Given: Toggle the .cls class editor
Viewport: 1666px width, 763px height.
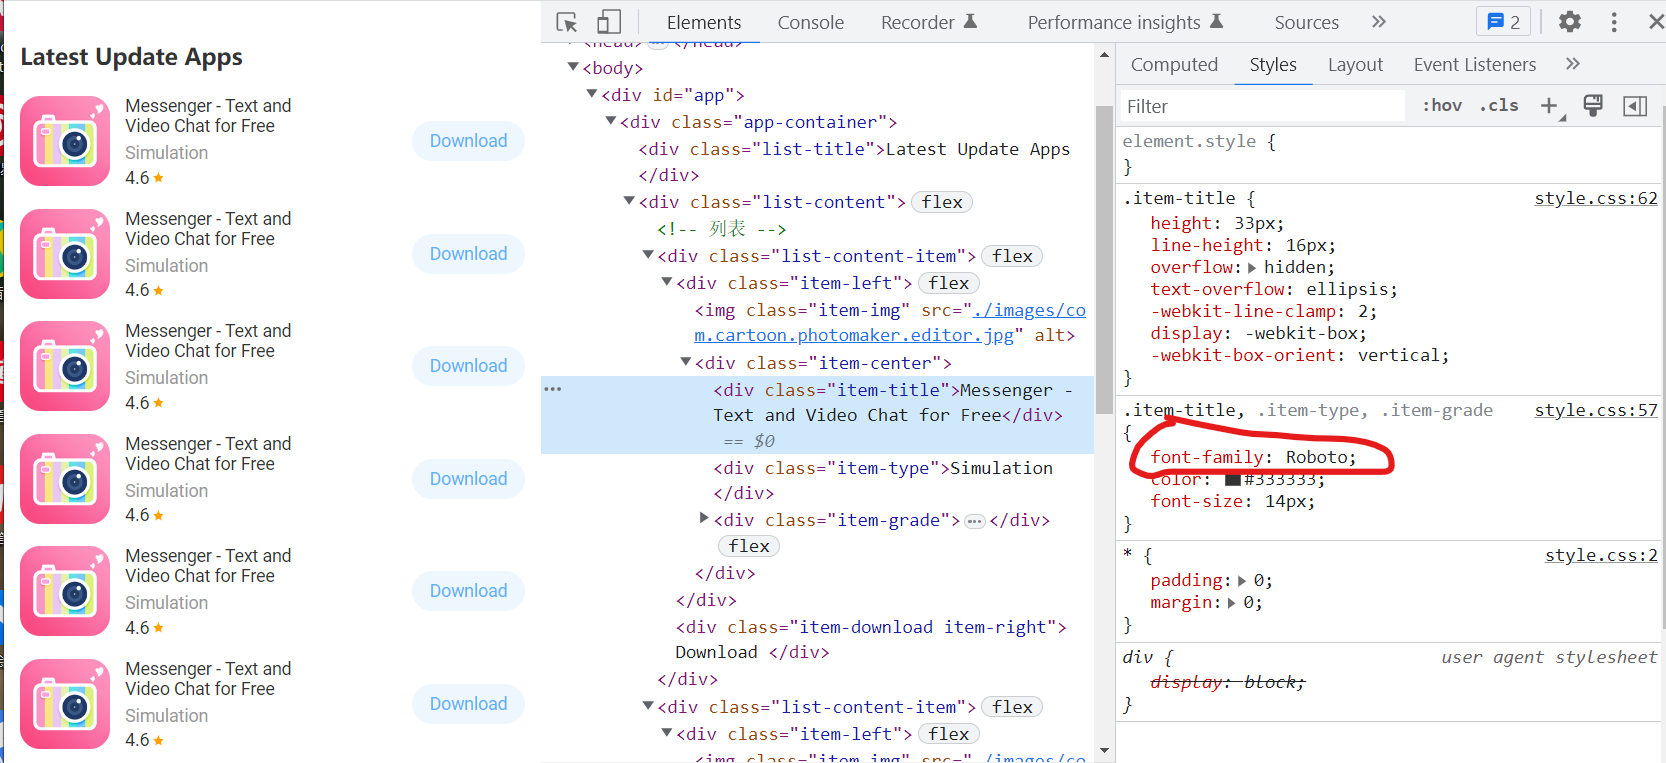Looking at the screenshot, I should (1499, 105).
